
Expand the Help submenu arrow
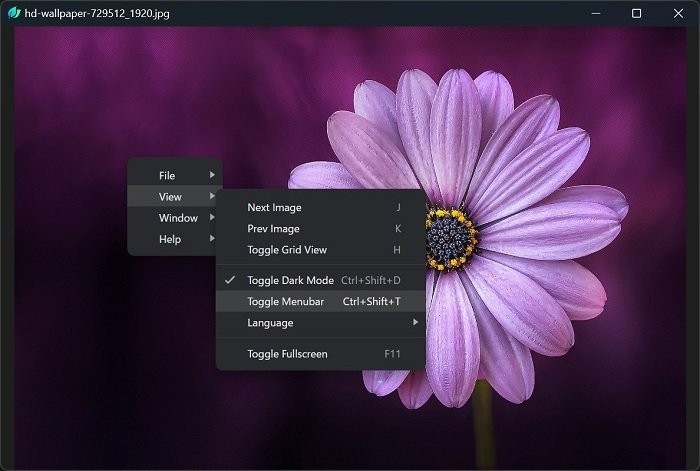tap(212, 239)
